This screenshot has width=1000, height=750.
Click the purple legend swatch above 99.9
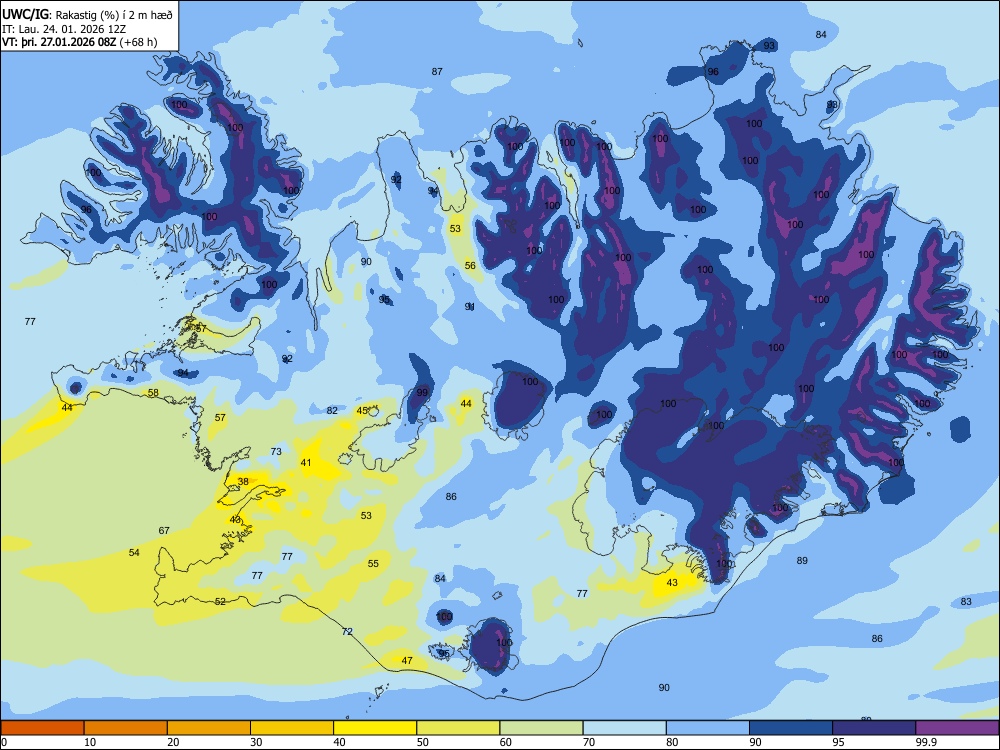click(x=957, y=728)
